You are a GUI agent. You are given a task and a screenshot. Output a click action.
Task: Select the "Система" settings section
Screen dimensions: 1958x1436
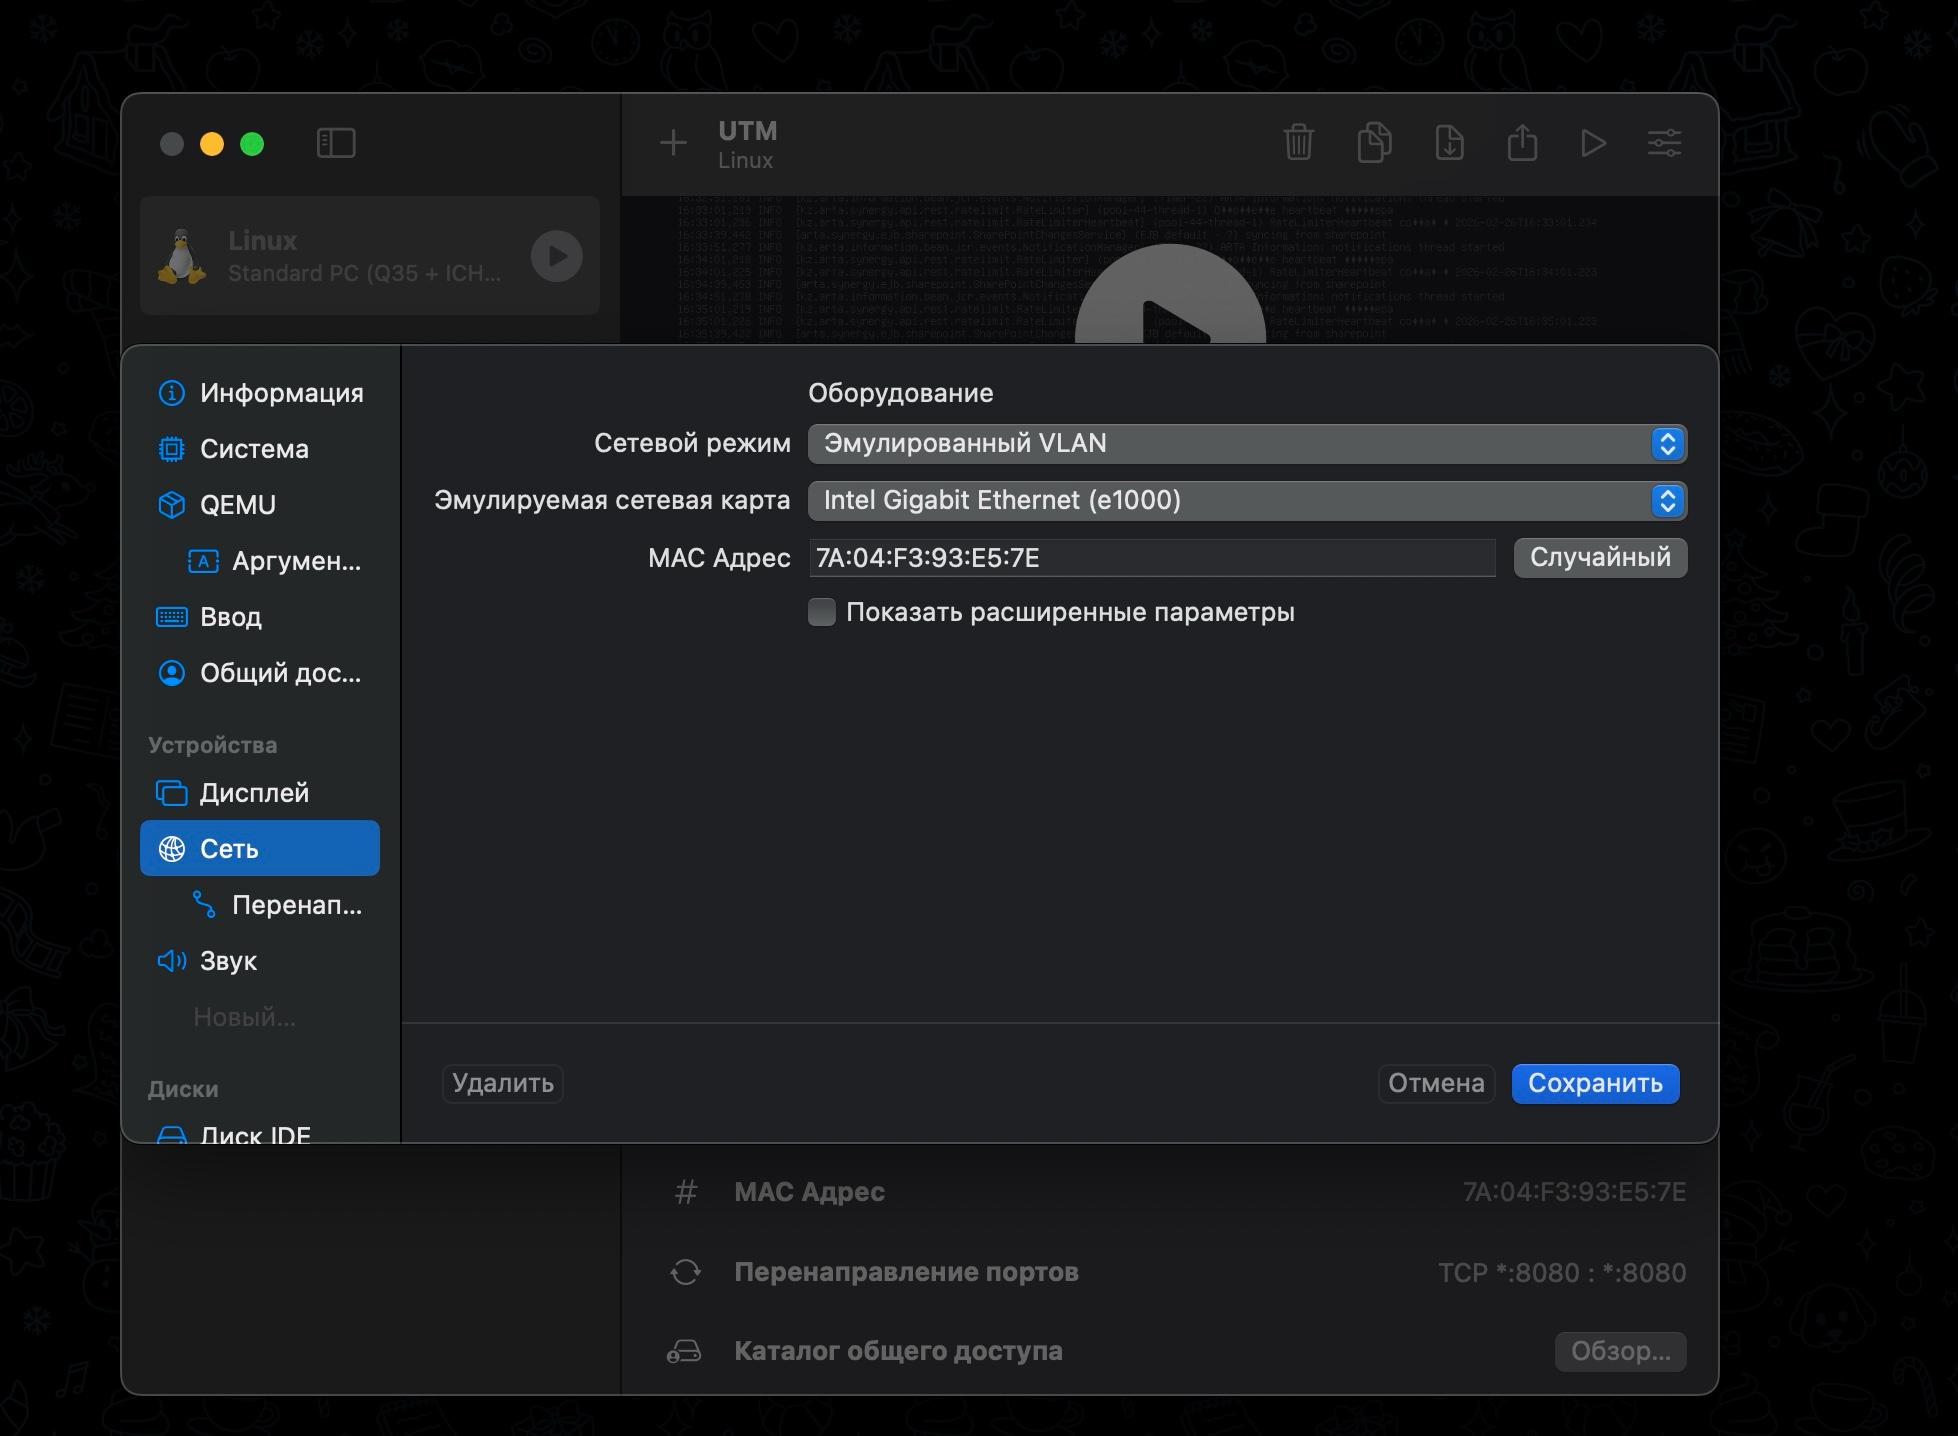tap(254, 449)
